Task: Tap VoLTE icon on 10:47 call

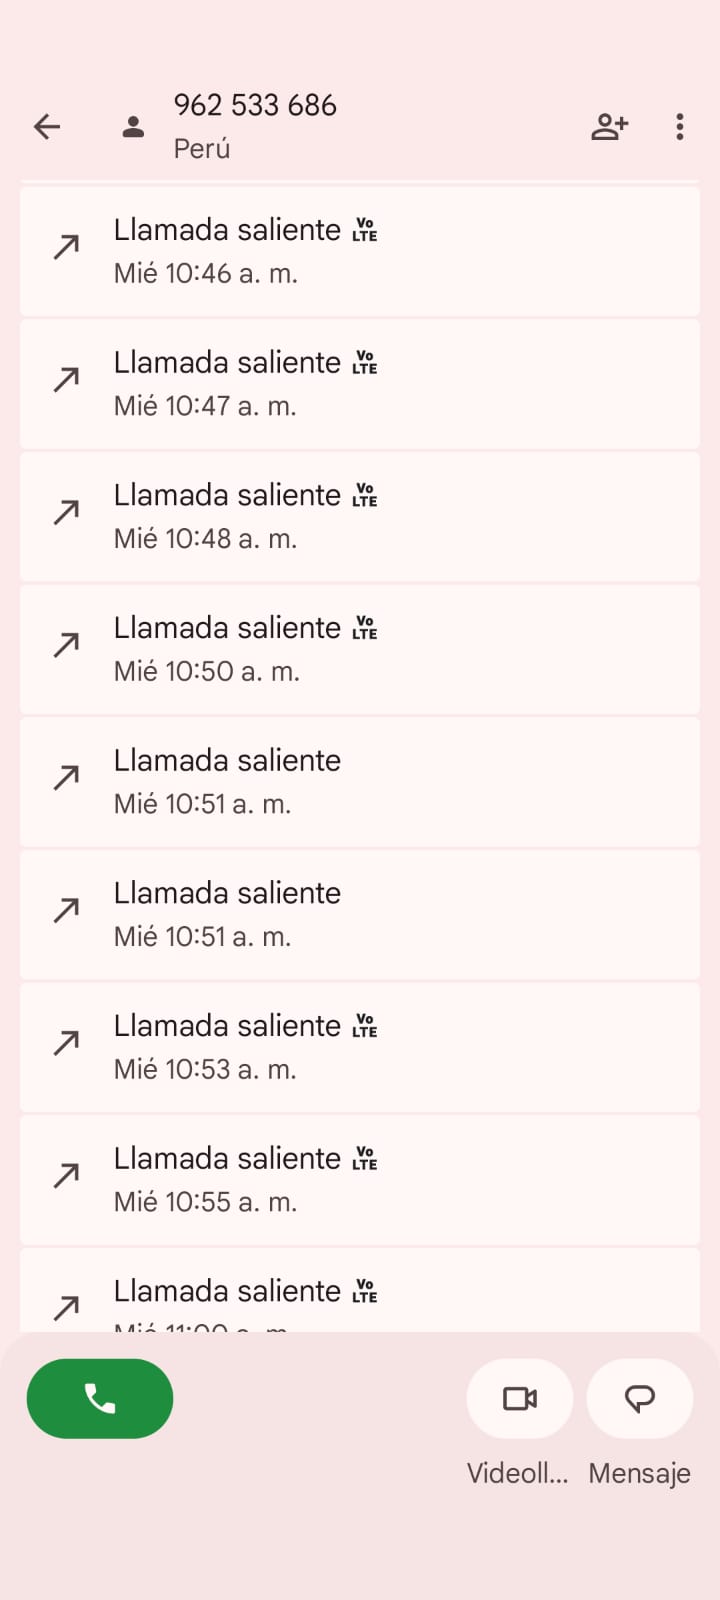Action: pos(365,363)
